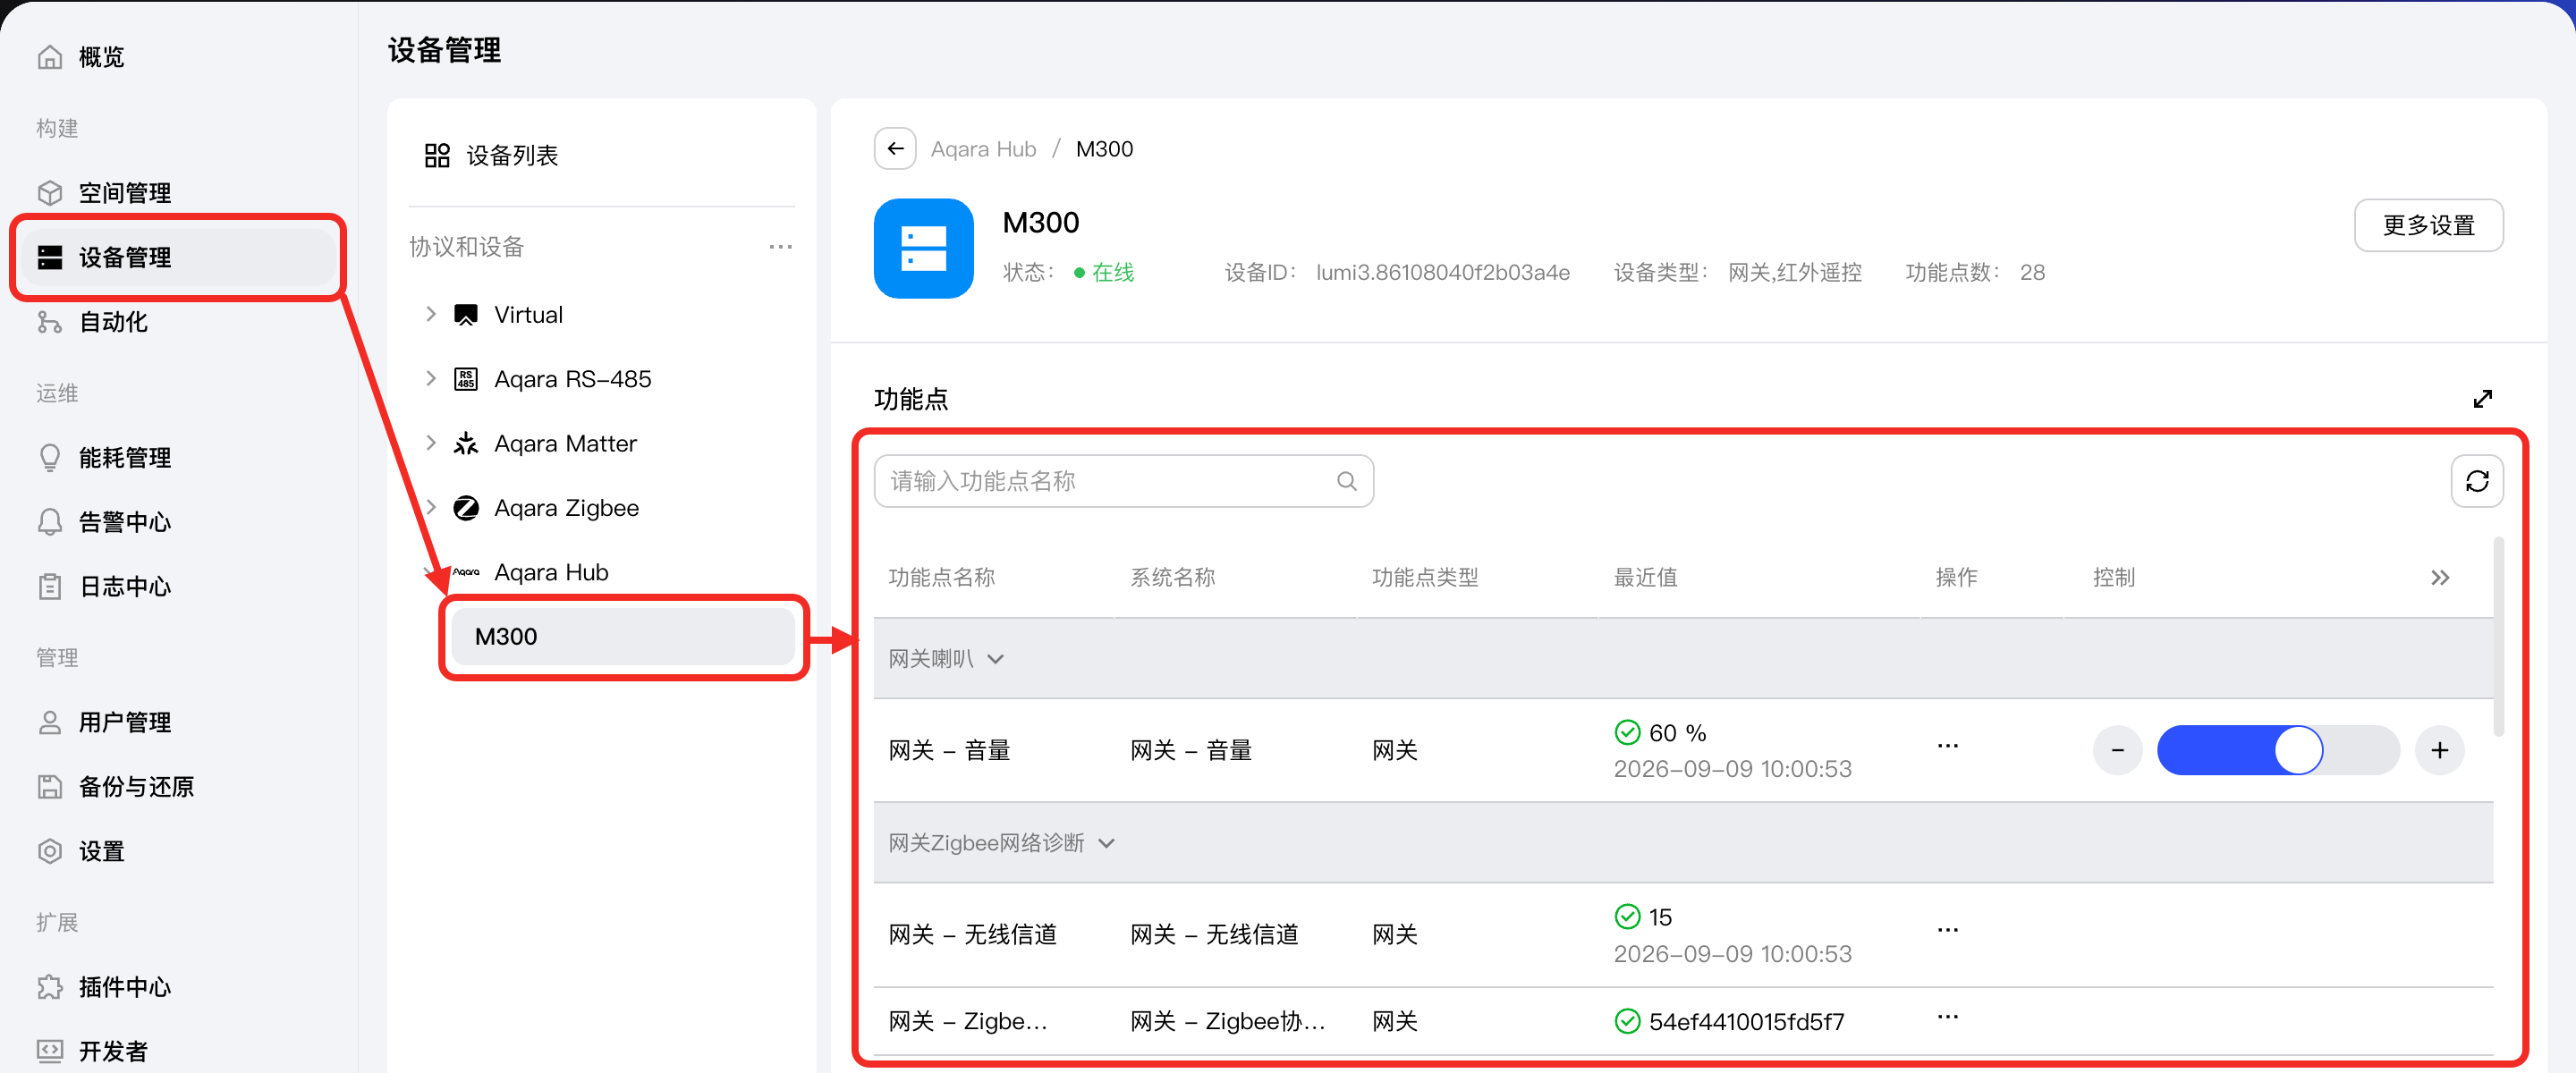Click the 设置 gear icon
Viewport: 2576px width, 1073px height.
point(49,851)
